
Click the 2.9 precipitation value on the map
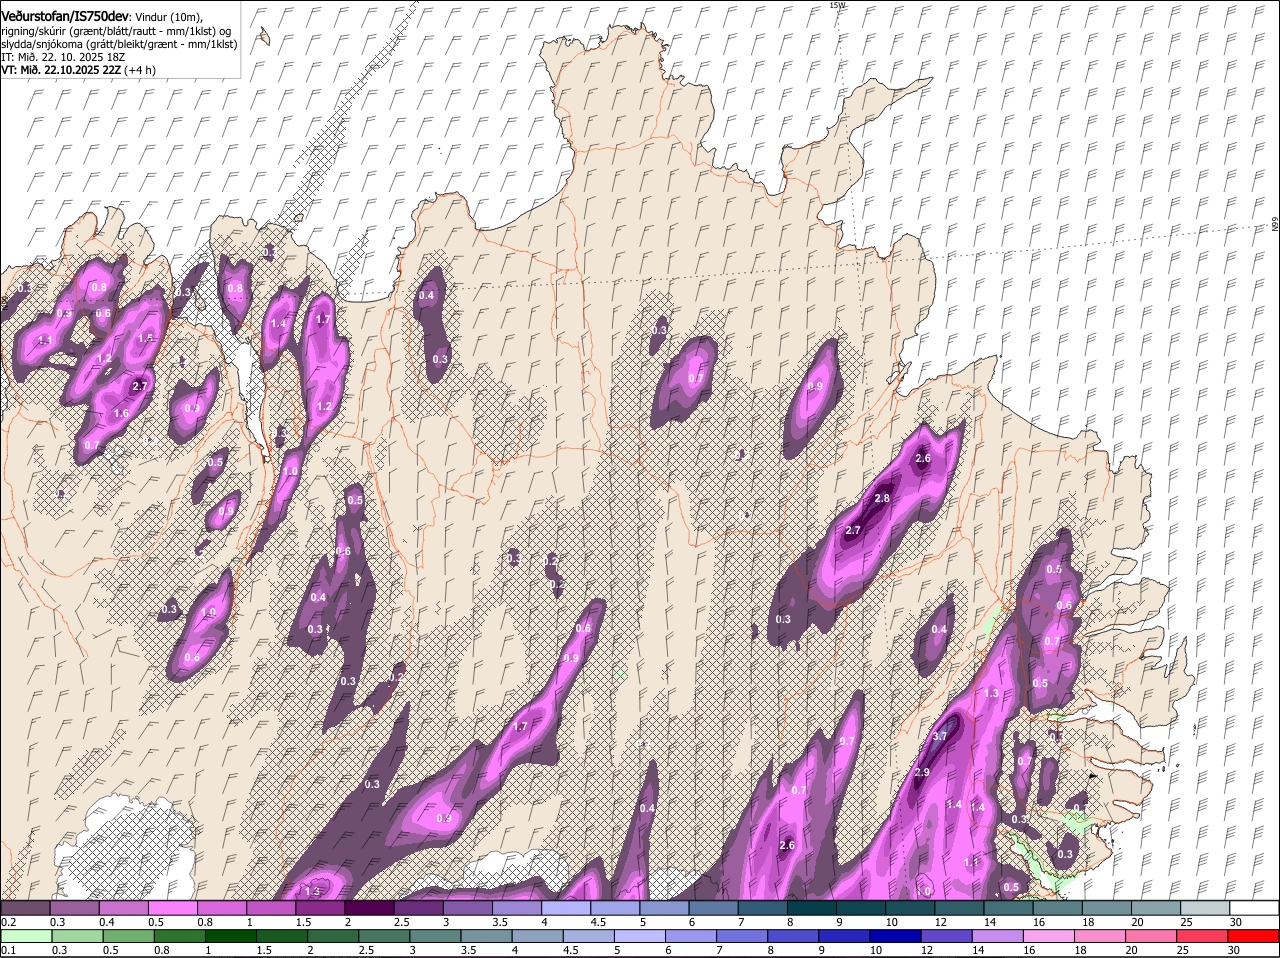coord(922,773)
